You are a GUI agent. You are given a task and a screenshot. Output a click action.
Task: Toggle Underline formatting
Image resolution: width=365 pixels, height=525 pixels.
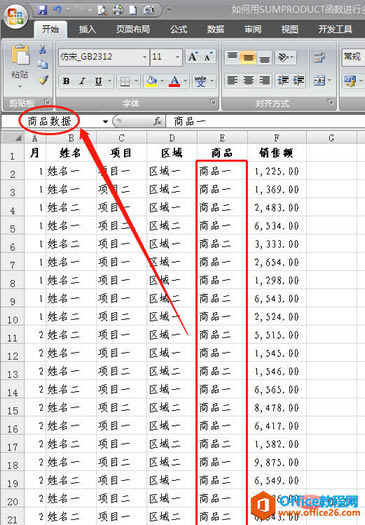coord(98,81)
